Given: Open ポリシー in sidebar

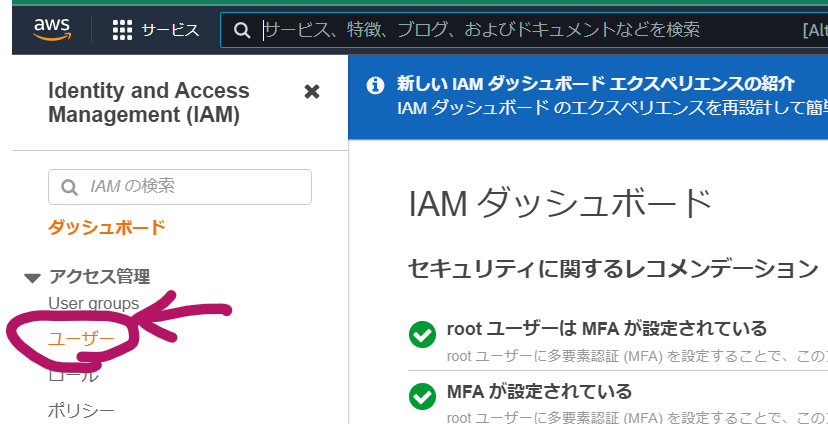Looking at the screenshot, I should [x=81, y=410].
